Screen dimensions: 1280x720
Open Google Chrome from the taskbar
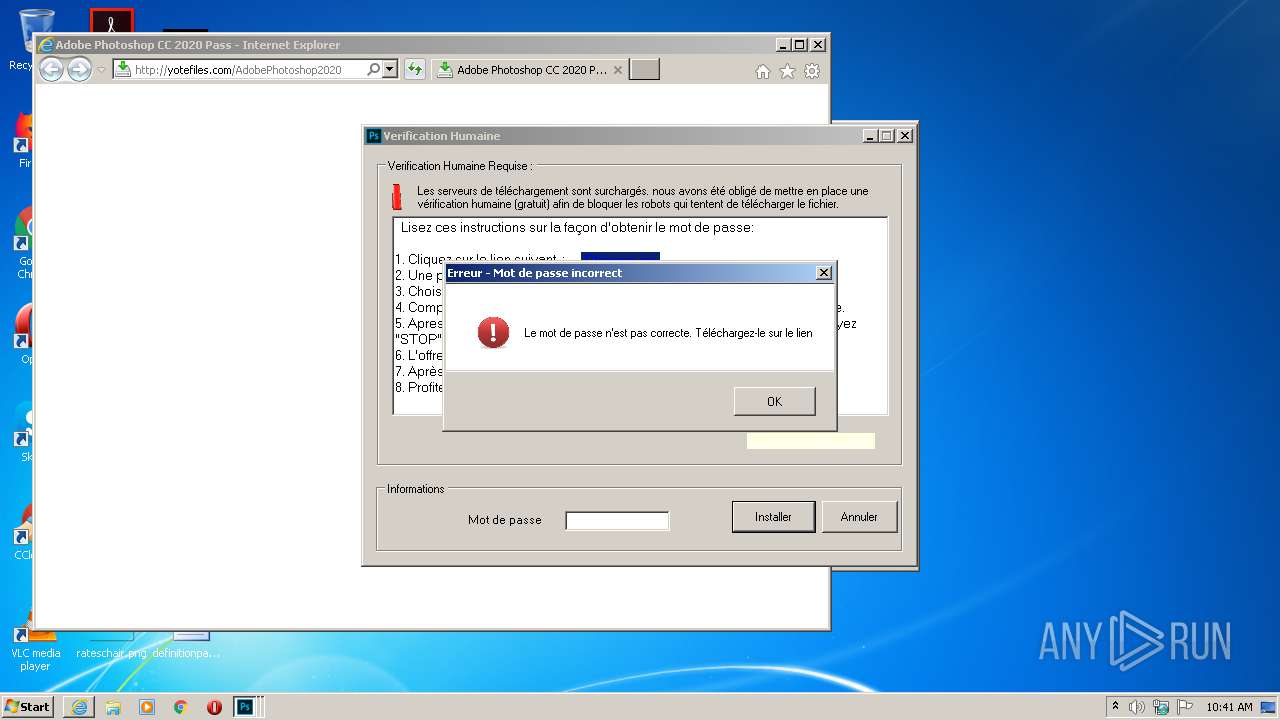[x=181, y=707]
